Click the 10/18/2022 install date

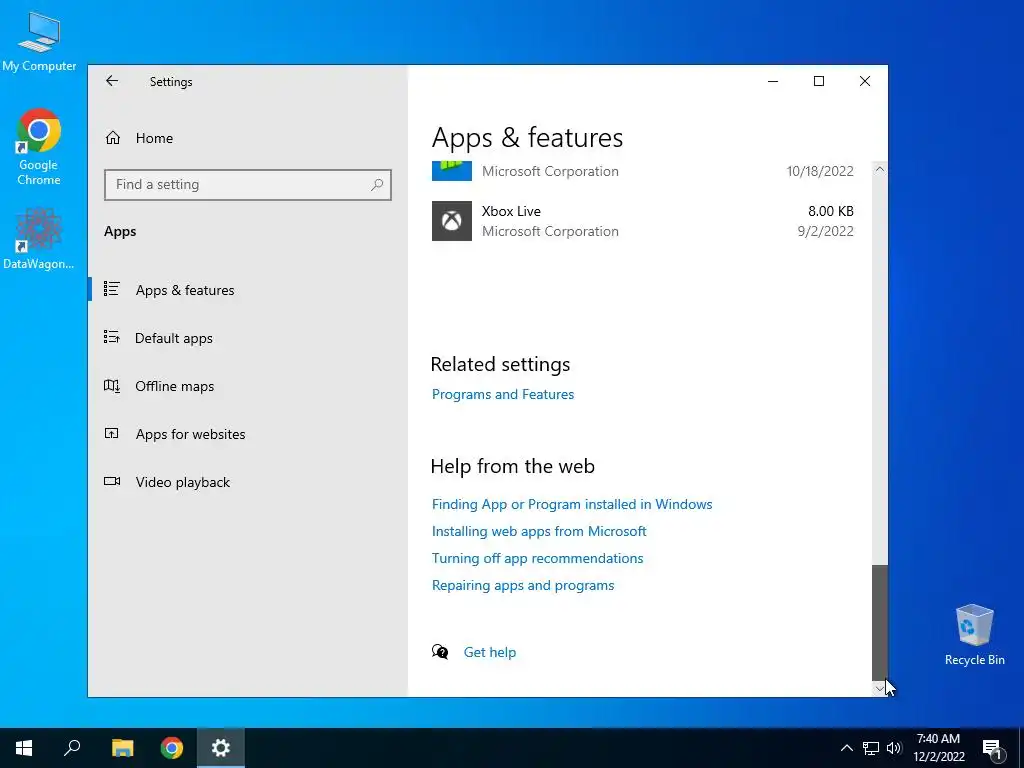[x=820, y=171]
